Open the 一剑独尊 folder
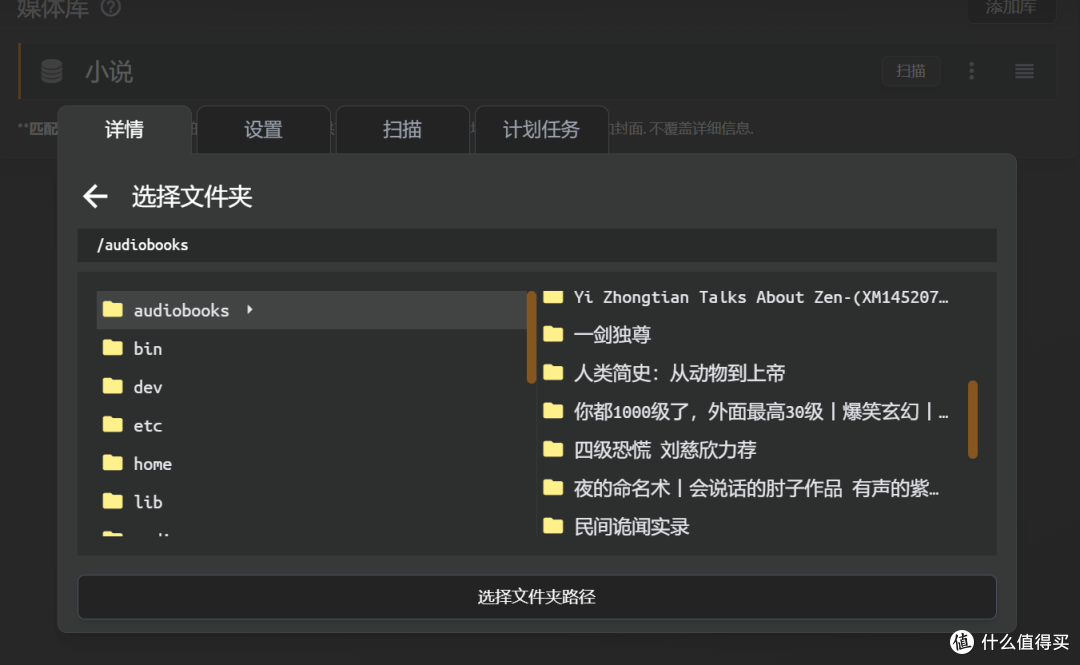Viewport: 1080px width, 665px height. click(612, 335)
